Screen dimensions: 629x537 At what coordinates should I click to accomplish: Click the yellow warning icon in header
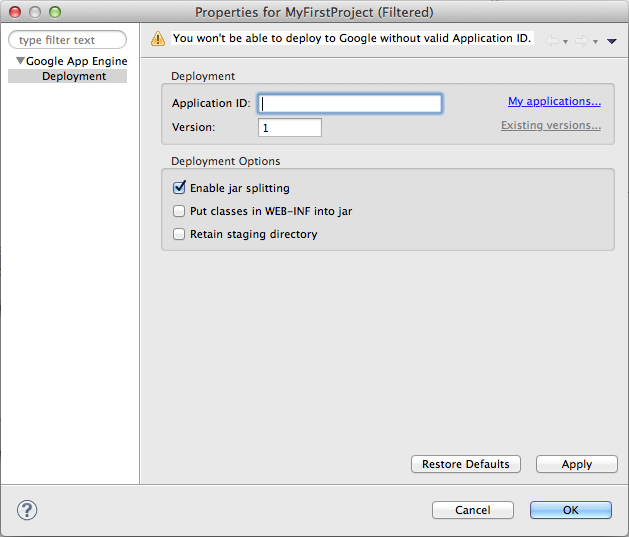point(157,39)
